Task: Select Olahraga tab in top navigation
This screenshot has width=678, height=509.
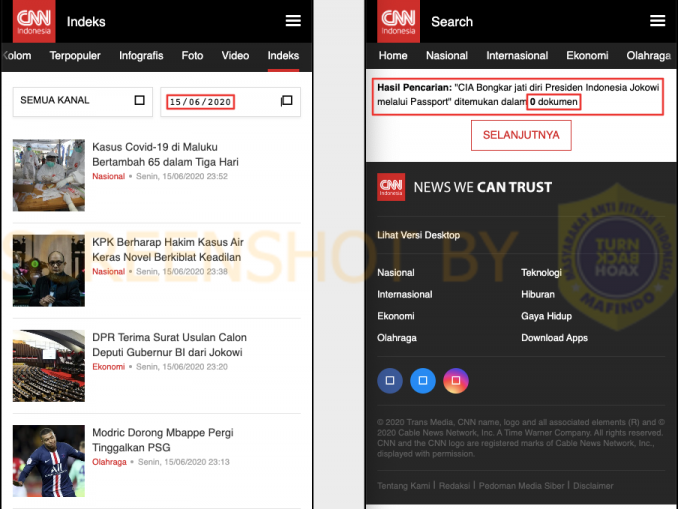Action: (x=649, y=56)
